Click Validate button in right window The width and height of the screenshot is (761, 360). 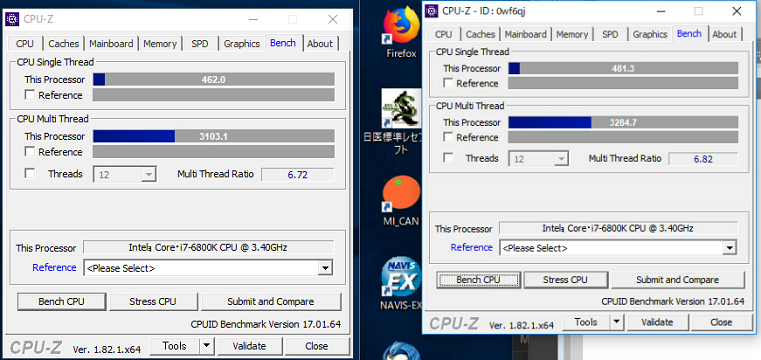(657, 322)
